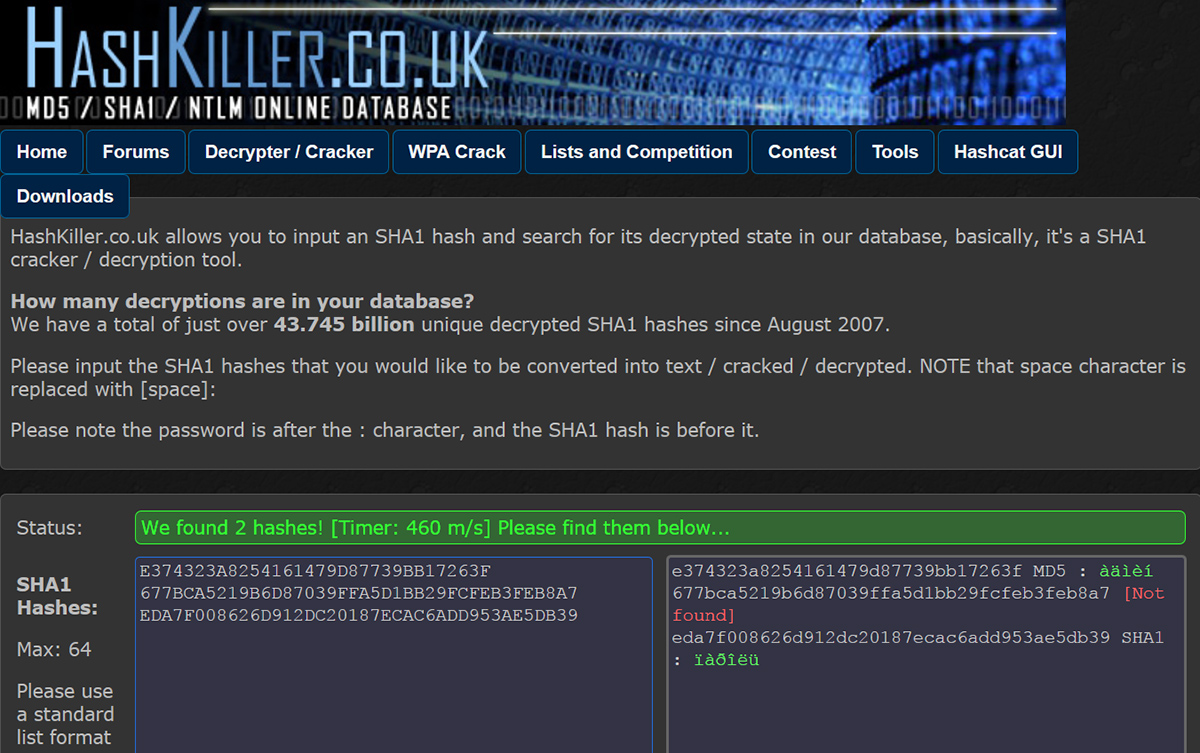This screenshot has width=1200, height=753.
Task: Click the cracked MD5 result 'àäìèí'
Action: 1126,572
